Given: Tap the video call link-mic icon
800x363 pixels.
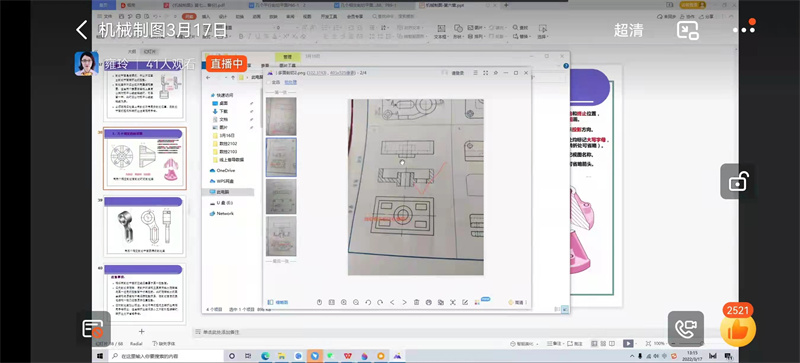Looking at the screenshot, I should 686,329.
